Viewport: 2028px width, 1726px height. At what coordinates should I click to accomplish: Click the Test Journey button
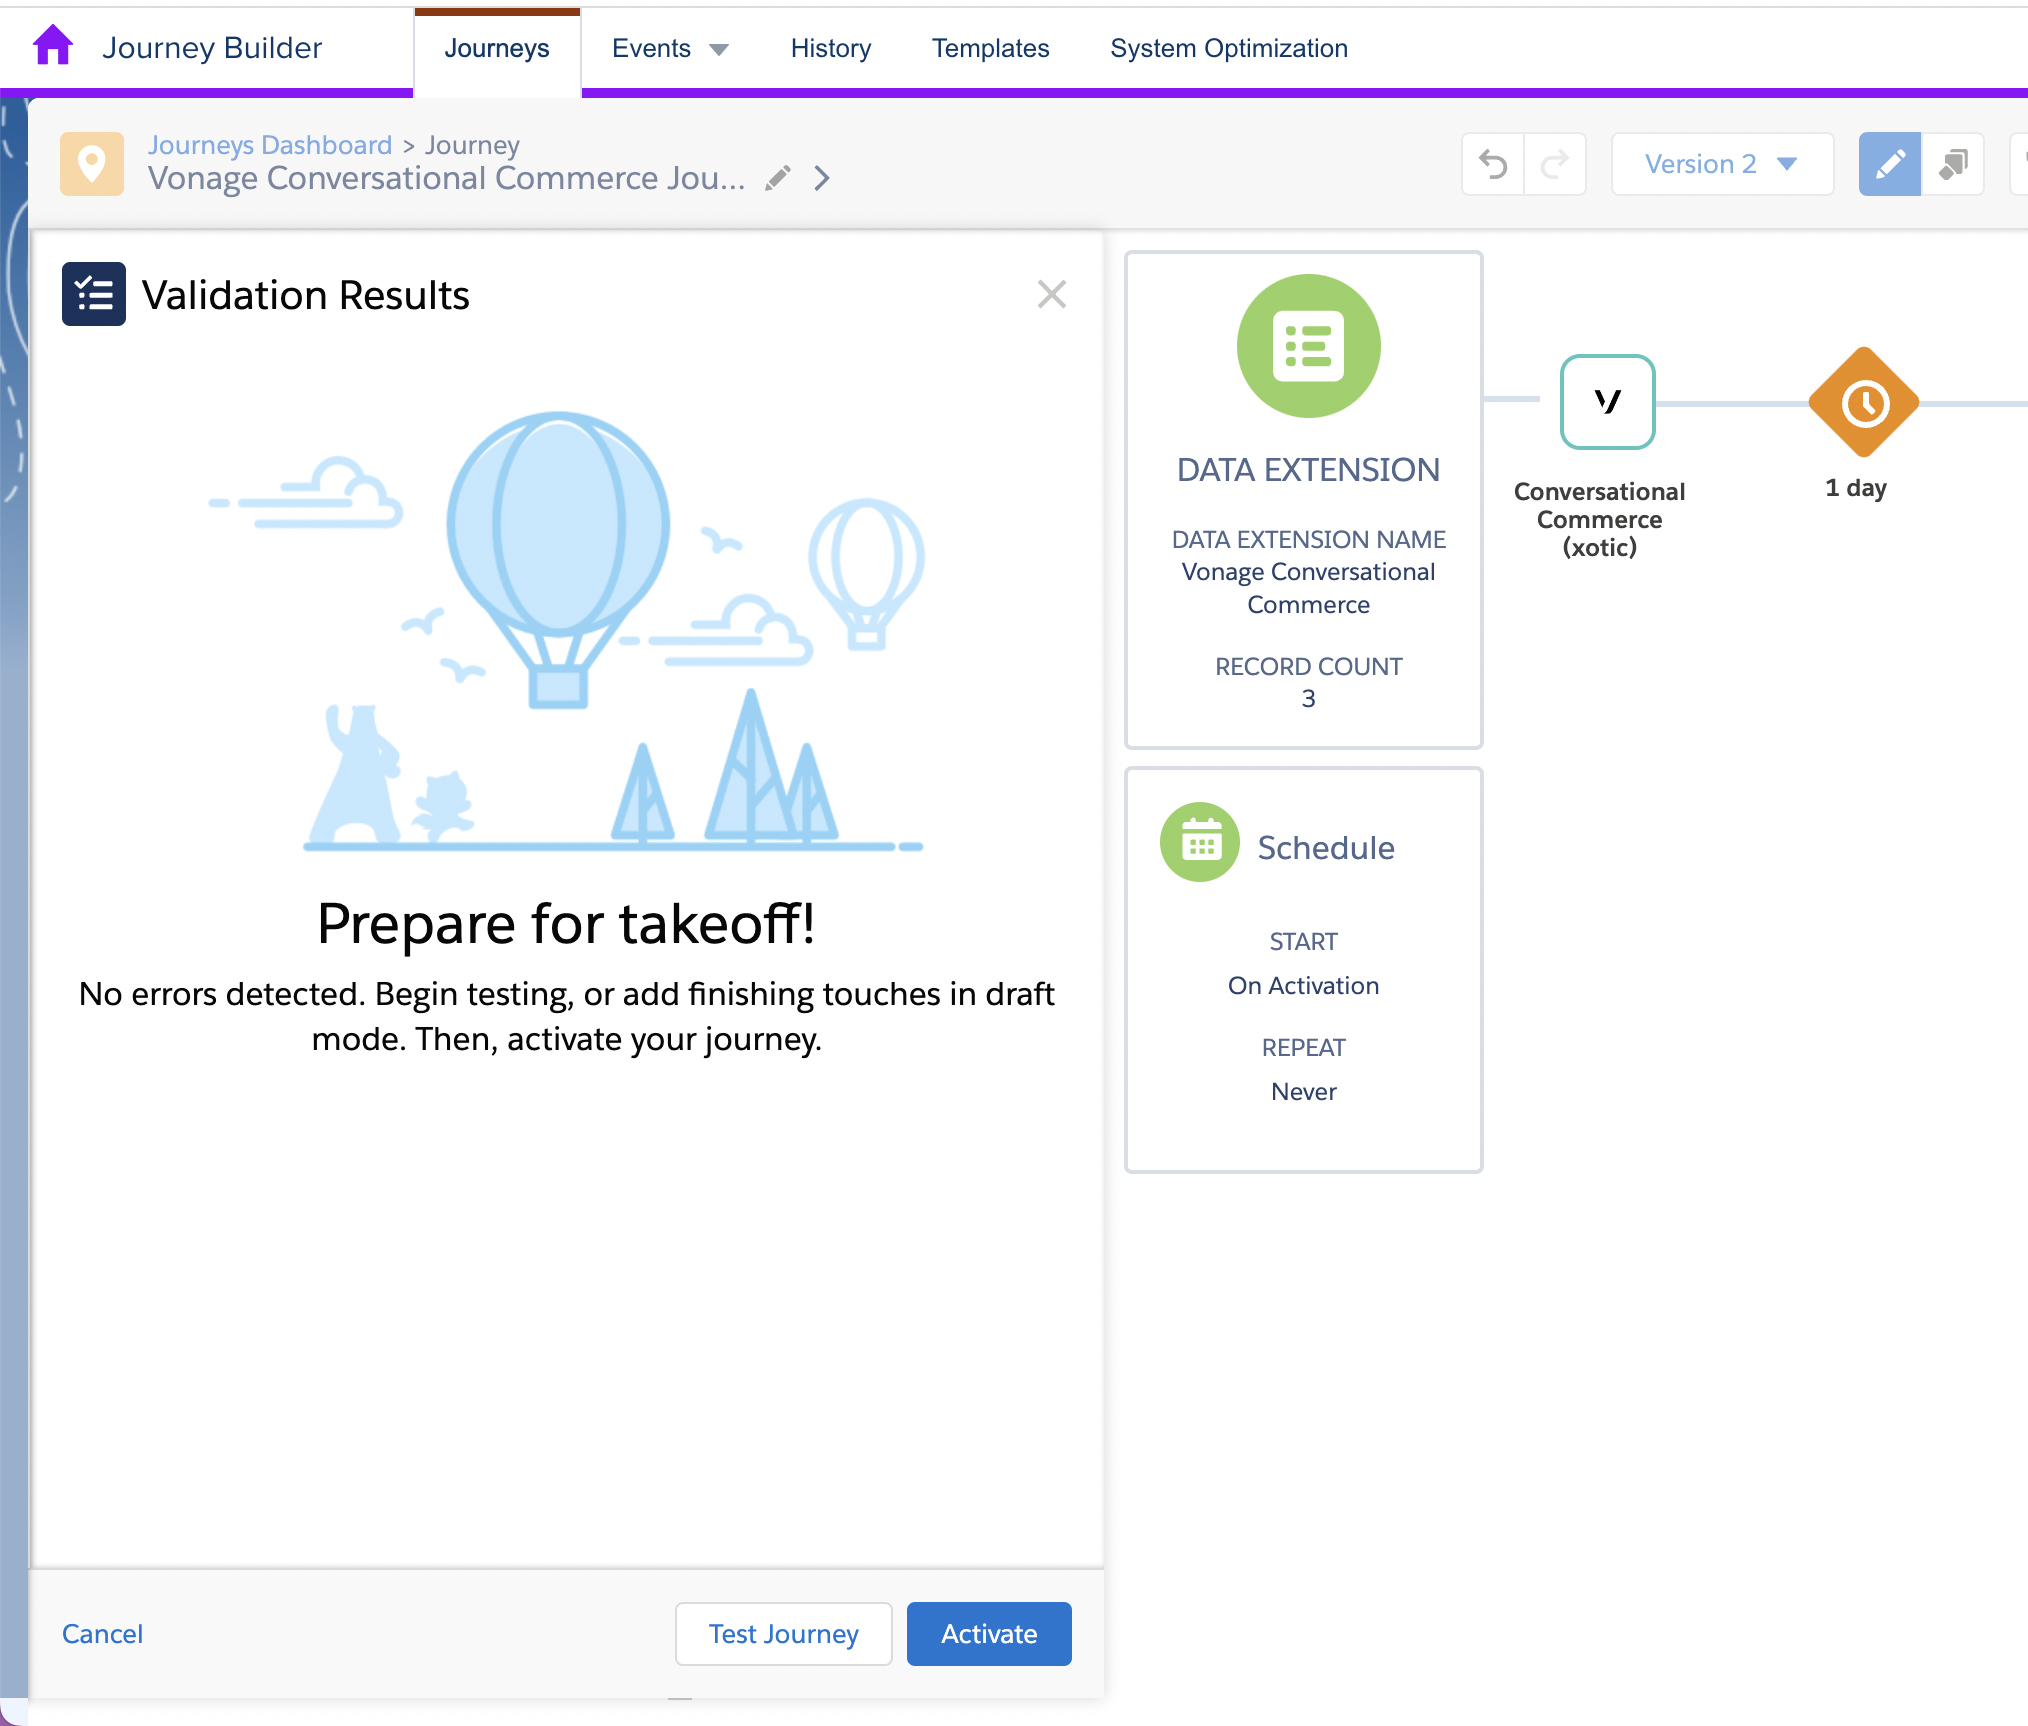[783, 1634]
